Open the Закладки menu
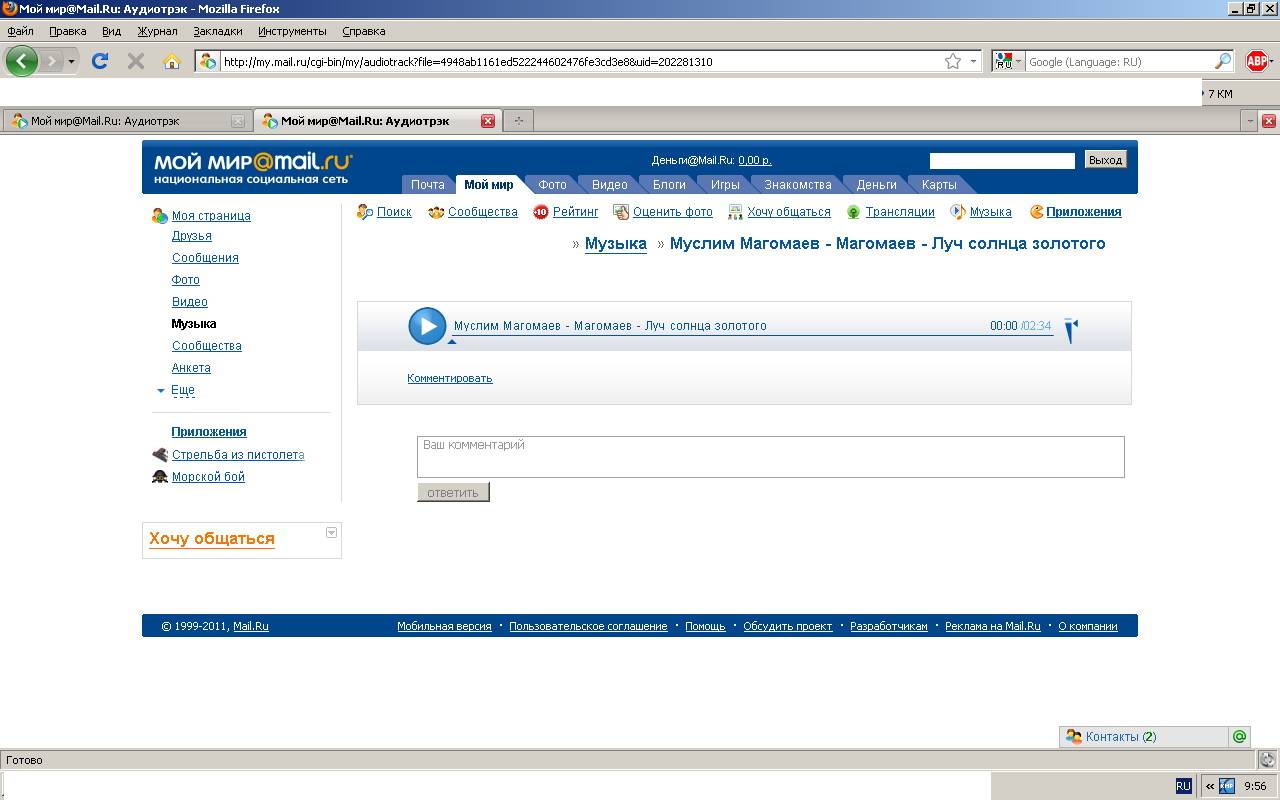The height and width of the screenshot is (800, 1280). tap(218, 31)
